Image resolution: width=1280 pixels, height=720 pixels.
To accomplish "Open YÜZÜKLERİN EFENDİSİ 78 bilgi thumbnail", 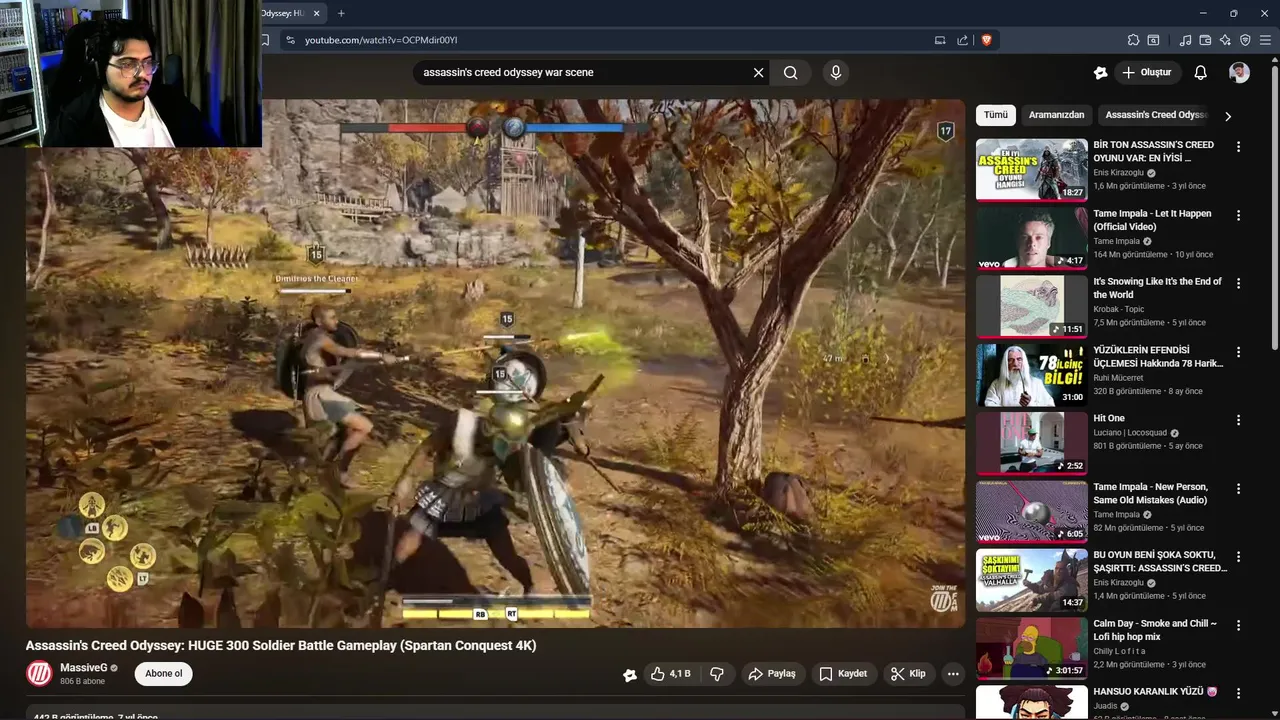I will coord(1031,374).
